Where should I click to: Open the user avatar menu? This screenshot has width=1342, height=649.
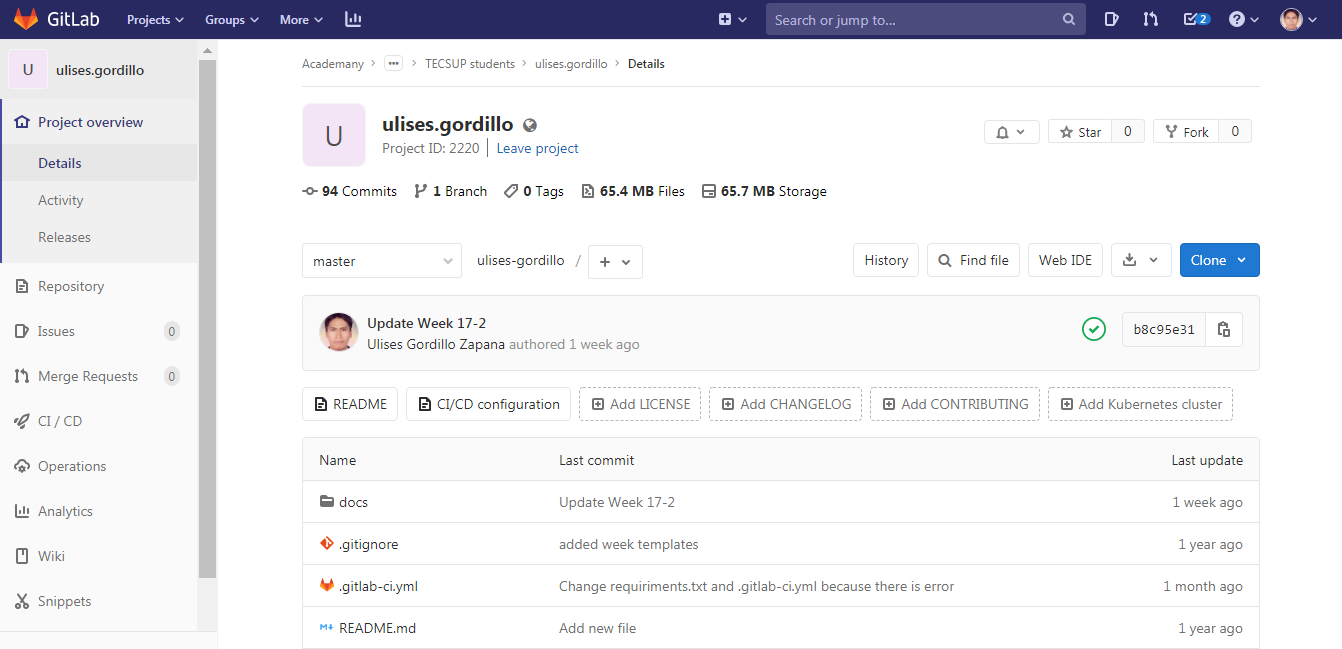(x=1299, y=19)
